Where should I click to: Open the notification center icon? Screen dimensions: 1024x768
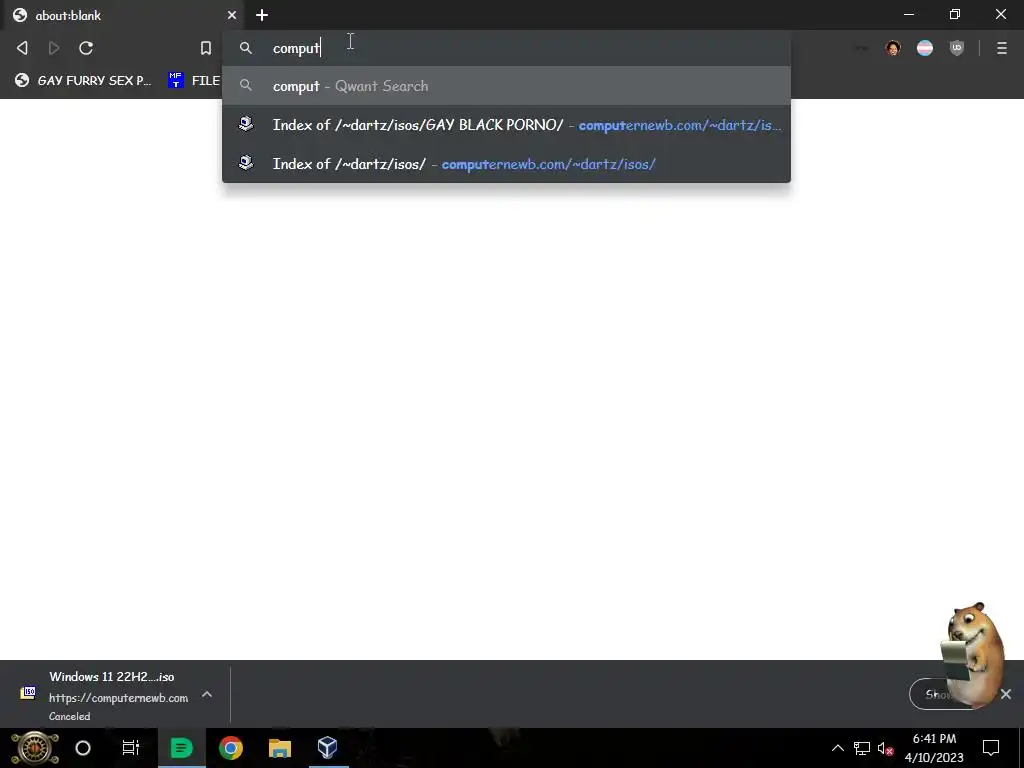991,748
